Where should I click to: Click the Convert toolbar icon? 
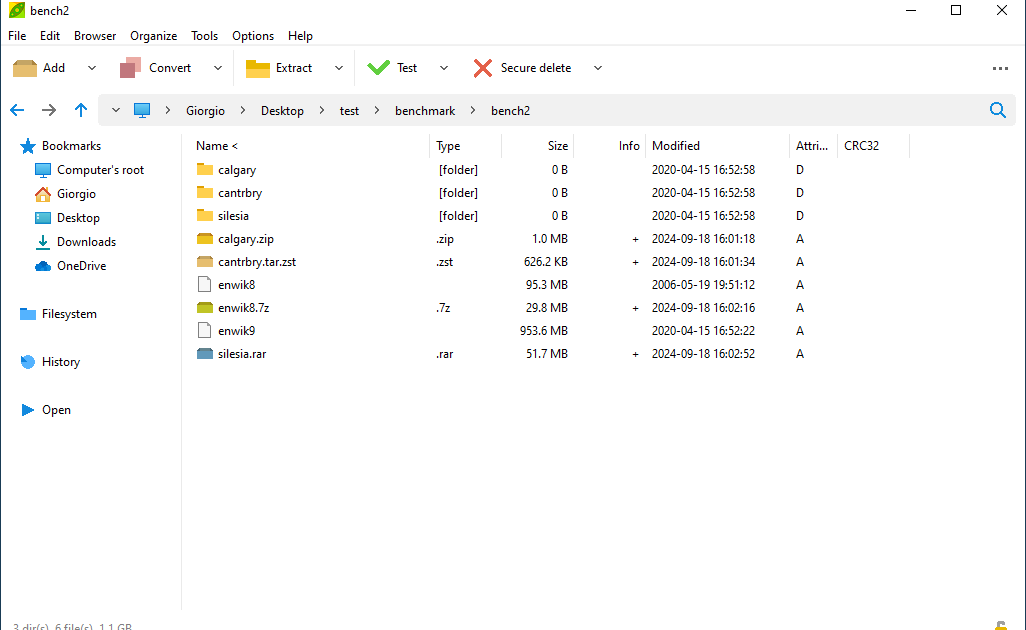pos(130,68)
